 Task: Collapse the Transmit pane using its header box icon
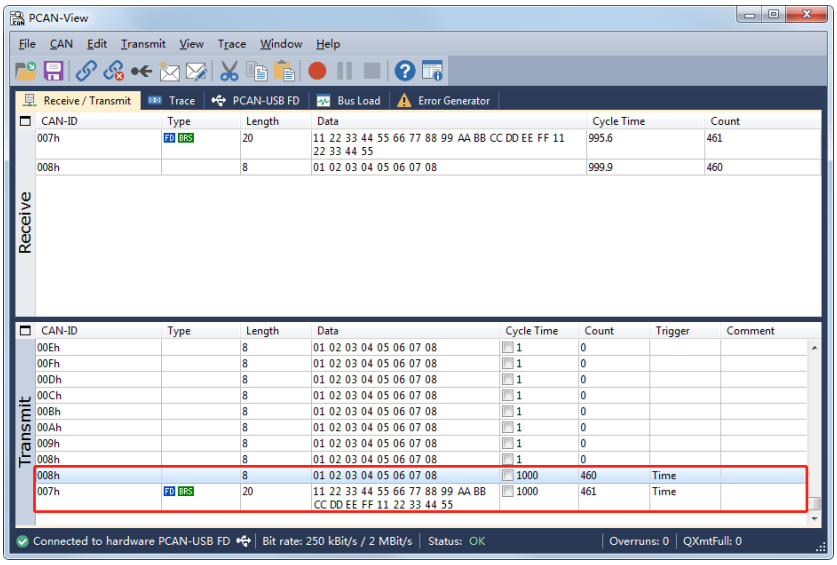pos(25,331)
